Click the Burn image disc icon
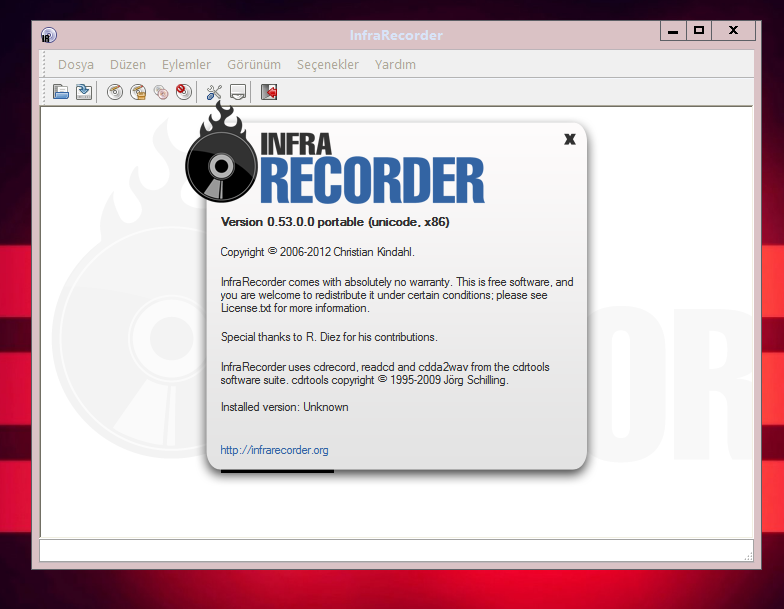Viewport: 784px width, 609px height. tap(138, 92)
